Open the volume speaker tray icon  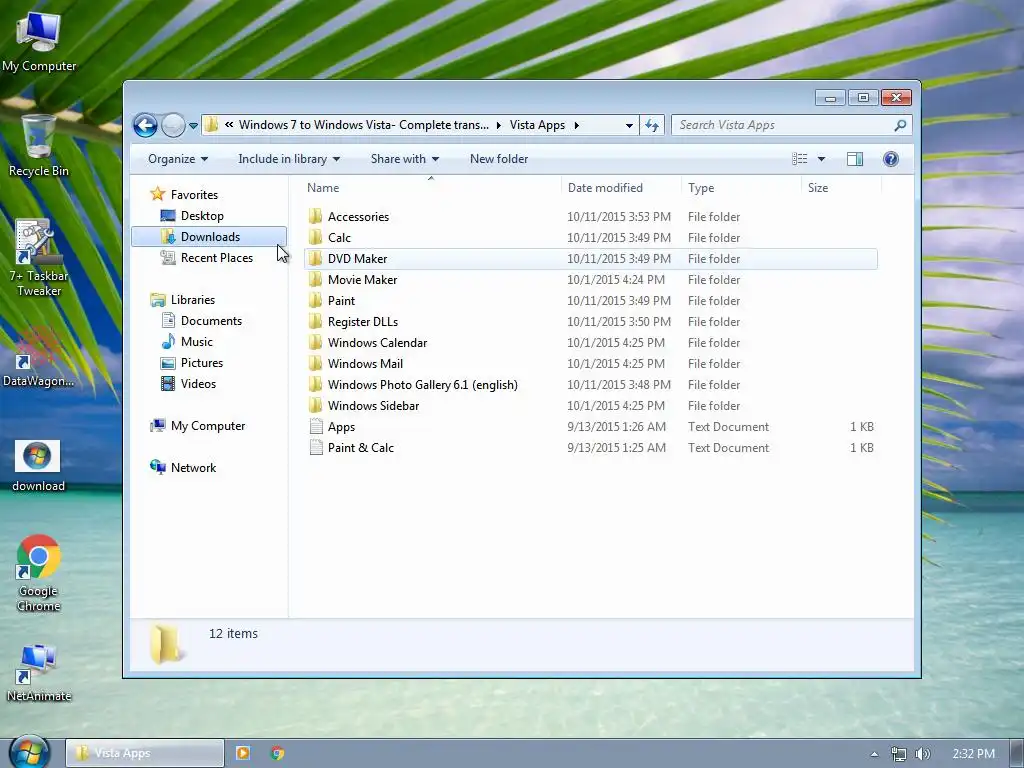tap(922, 754)
